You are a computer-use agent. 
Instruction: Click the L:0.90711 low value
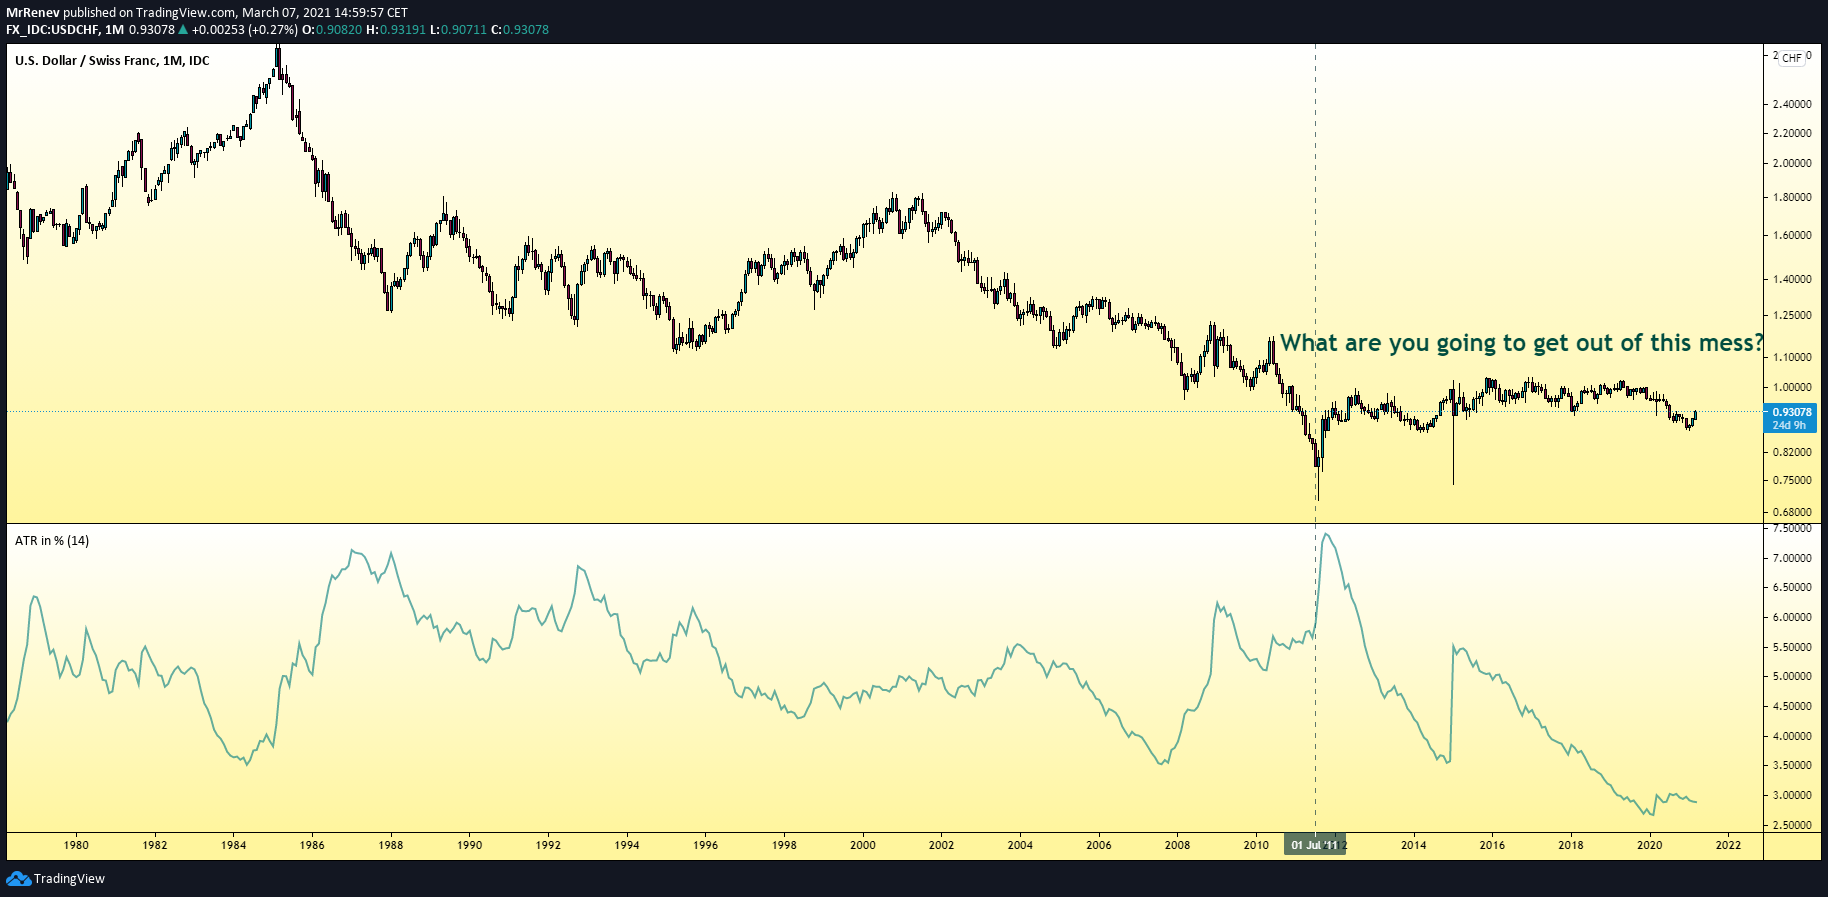point(458,30)
